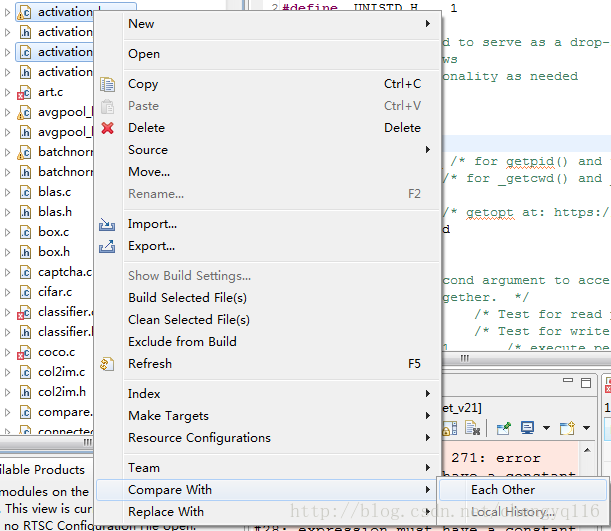The width and height of the screenshot is (611, 531).
Task: Open the Compare With submenu
Action: pos(267,490)
